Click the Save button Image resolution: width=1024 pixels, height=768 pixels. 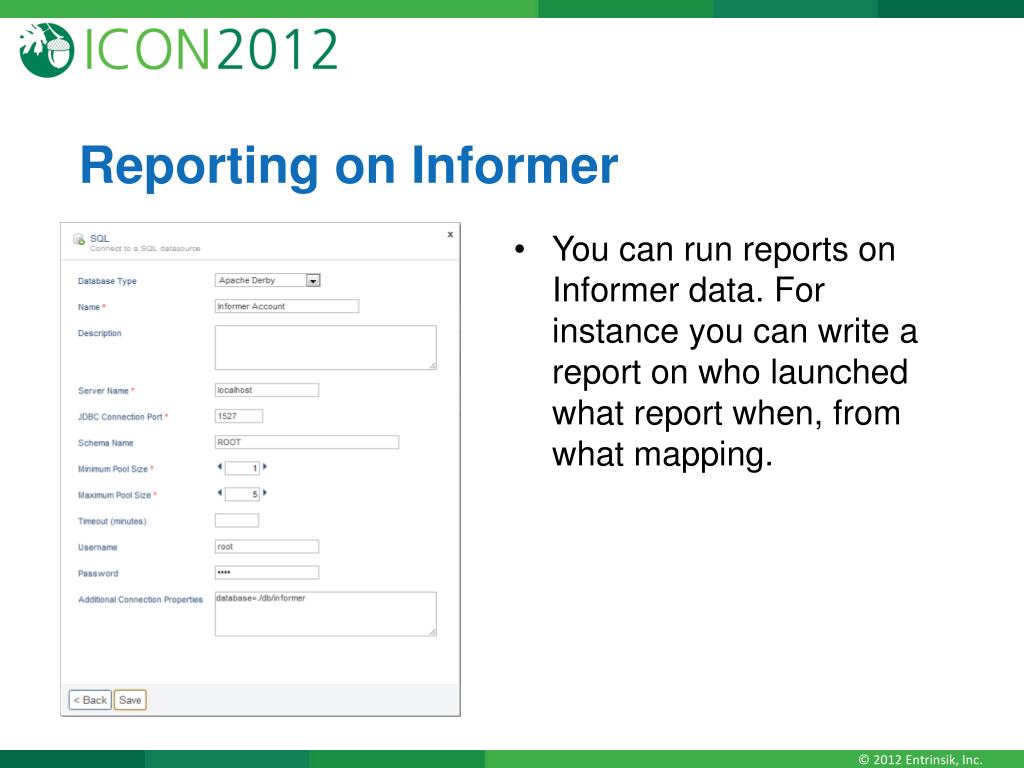click(130, 700)
